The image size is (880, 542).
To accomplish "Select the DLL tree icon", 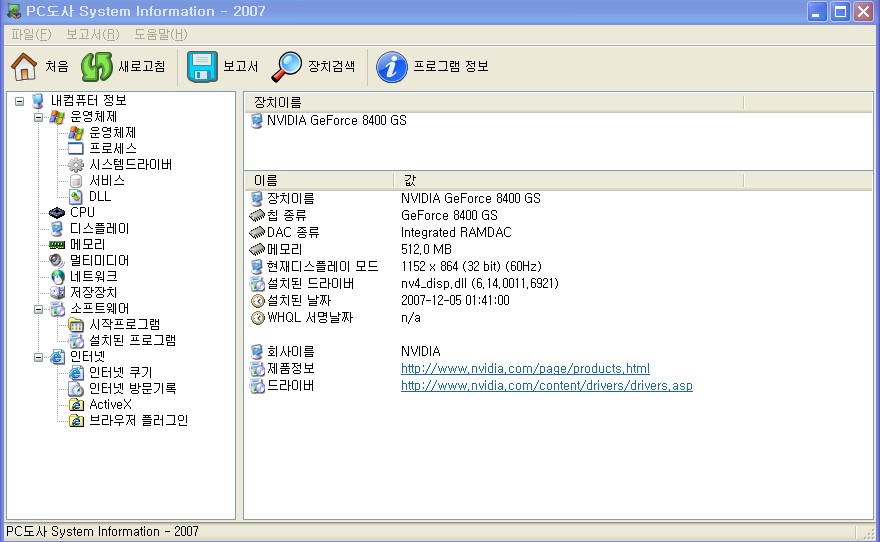I will [76, 197].
